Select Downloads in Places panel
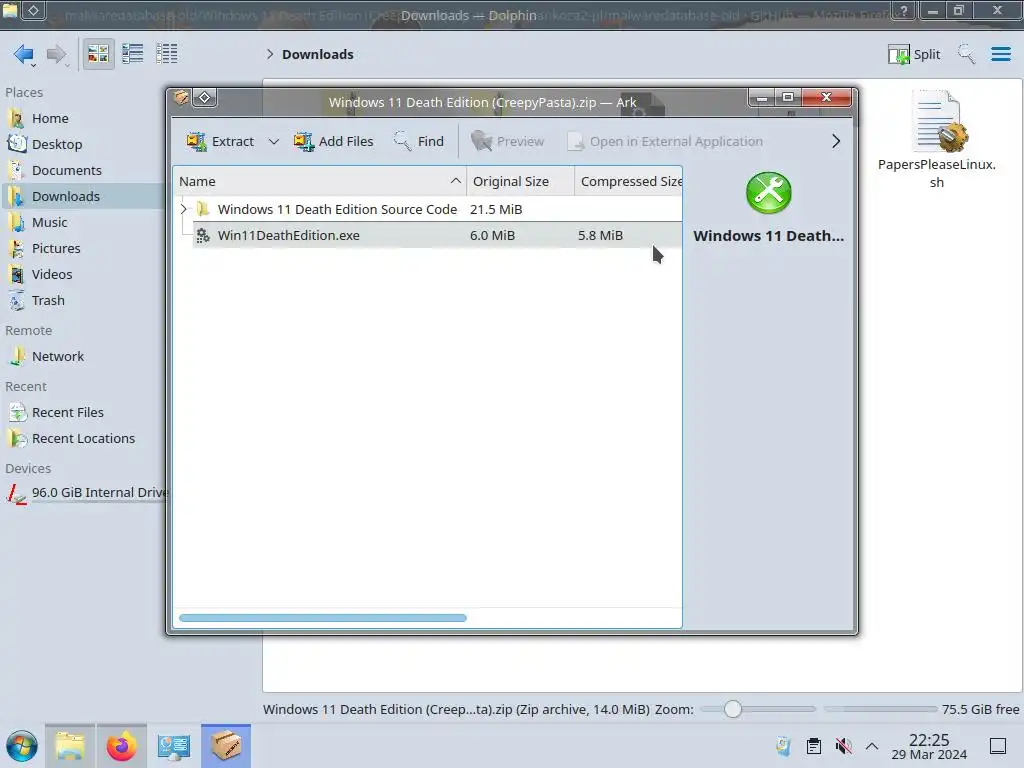This screenshot has height=768, width=1024. (x=83, y=197)
